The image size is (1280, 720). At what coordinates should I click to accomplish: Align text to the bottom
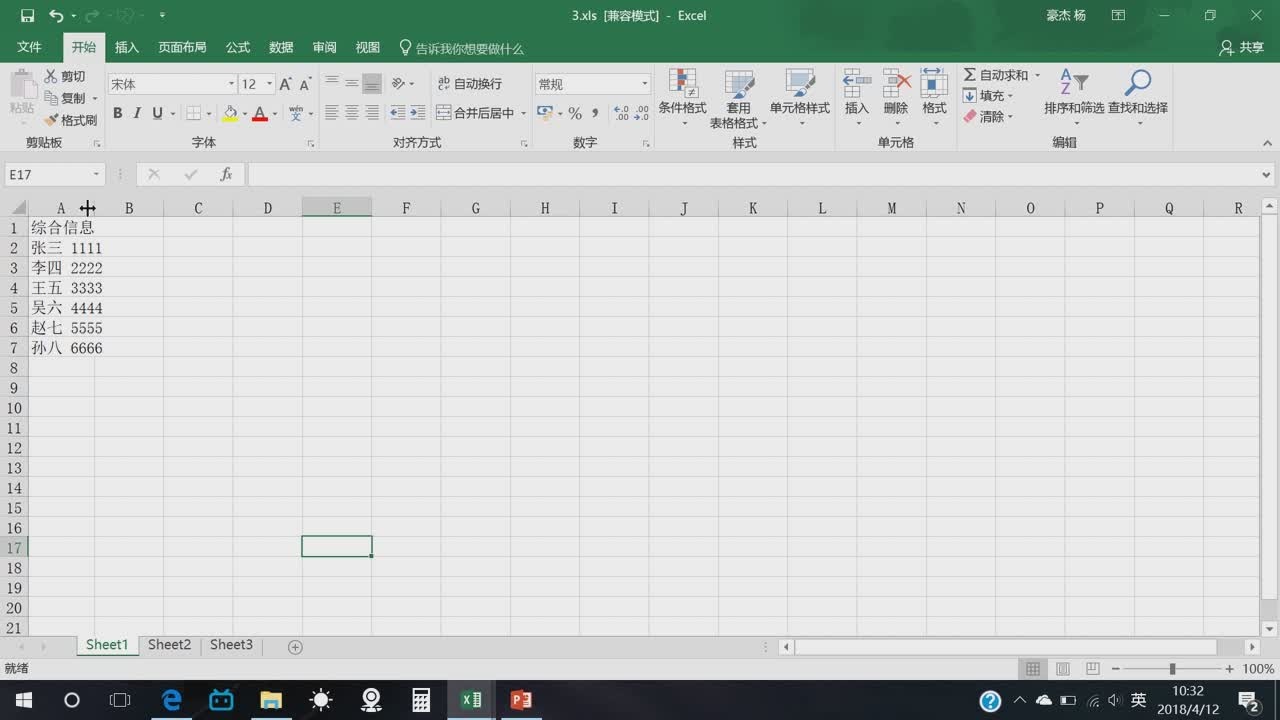click(372, 83)
